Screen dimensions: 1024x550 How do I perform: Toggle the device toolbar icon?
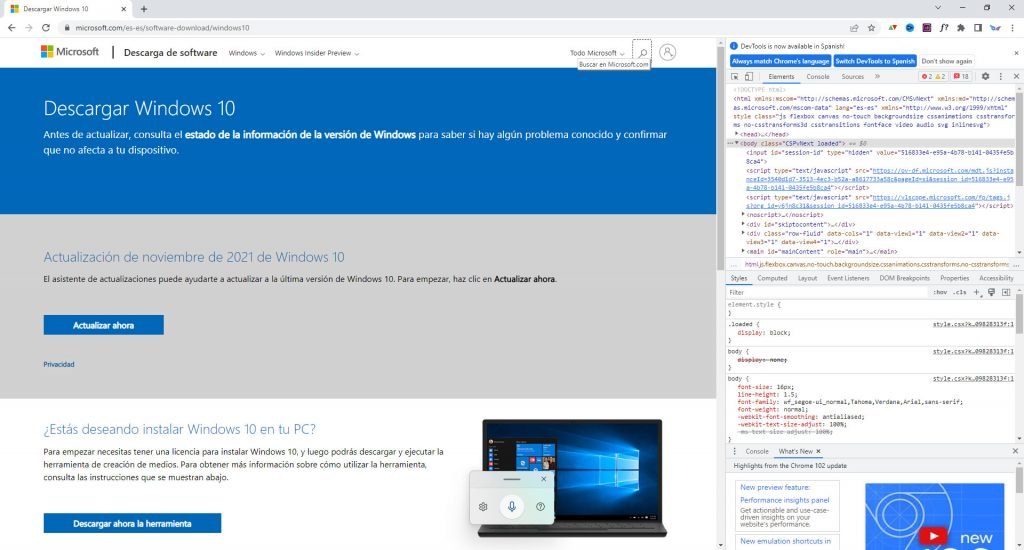click(749, 76)
